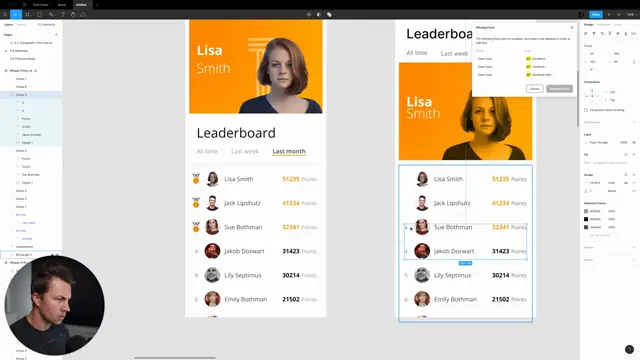Screen dimensions: 640x360
Task: Click the stroke color swatch
Action: point(586,183)
